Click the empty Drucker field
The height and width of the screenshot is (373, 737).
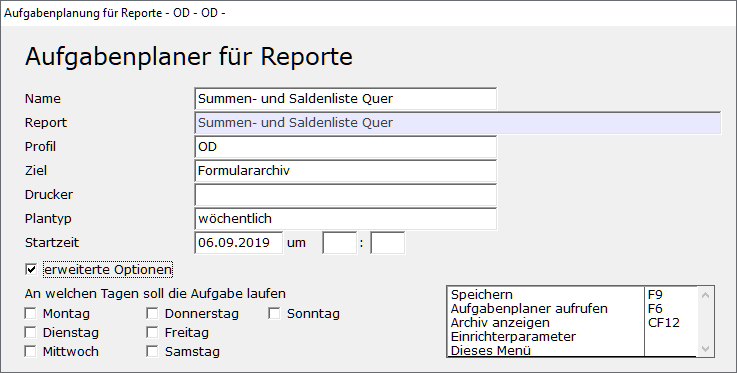point(345,195)
